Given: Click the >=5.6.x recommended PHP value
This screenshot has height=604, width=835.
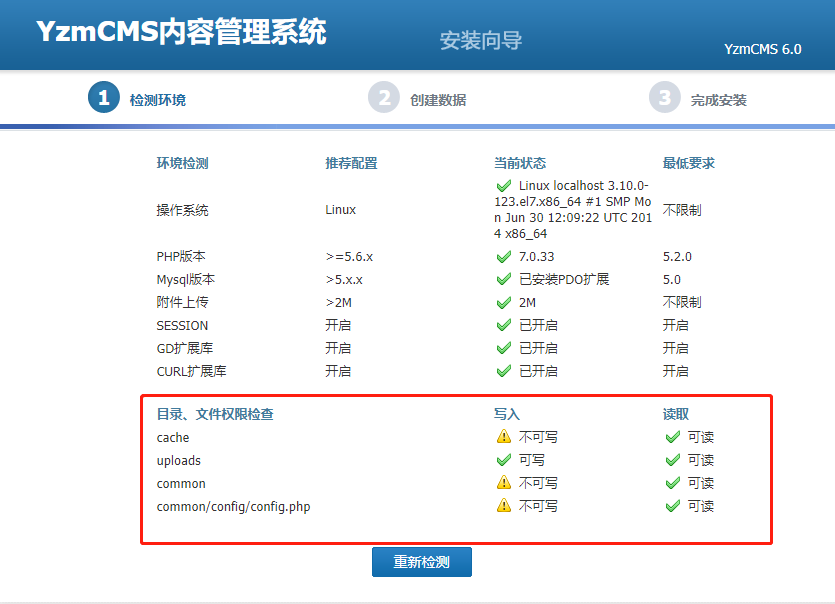Looking at the screenshot, I should tap(349, 257).
